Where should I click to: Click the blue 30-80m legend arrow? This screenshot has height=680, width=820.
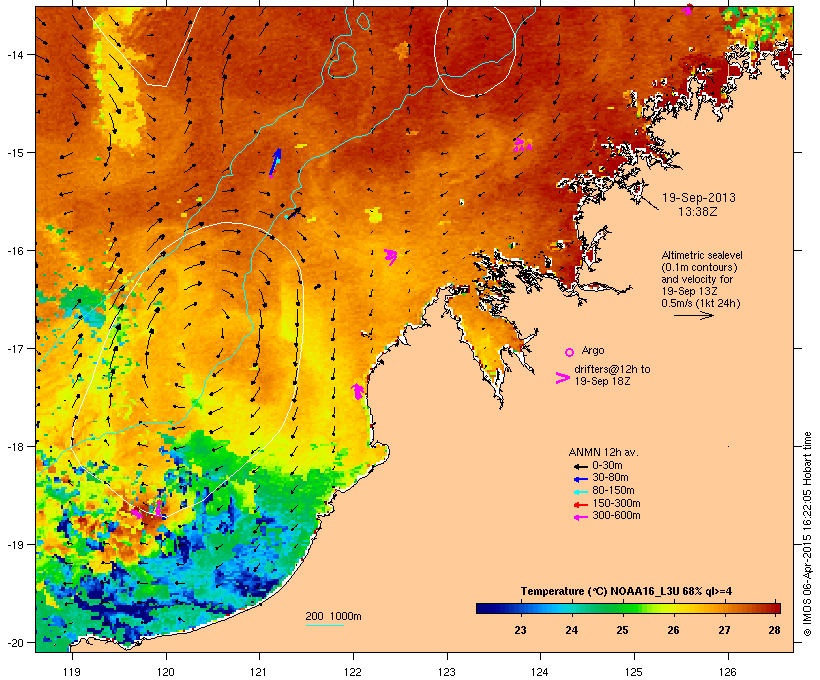580,479
